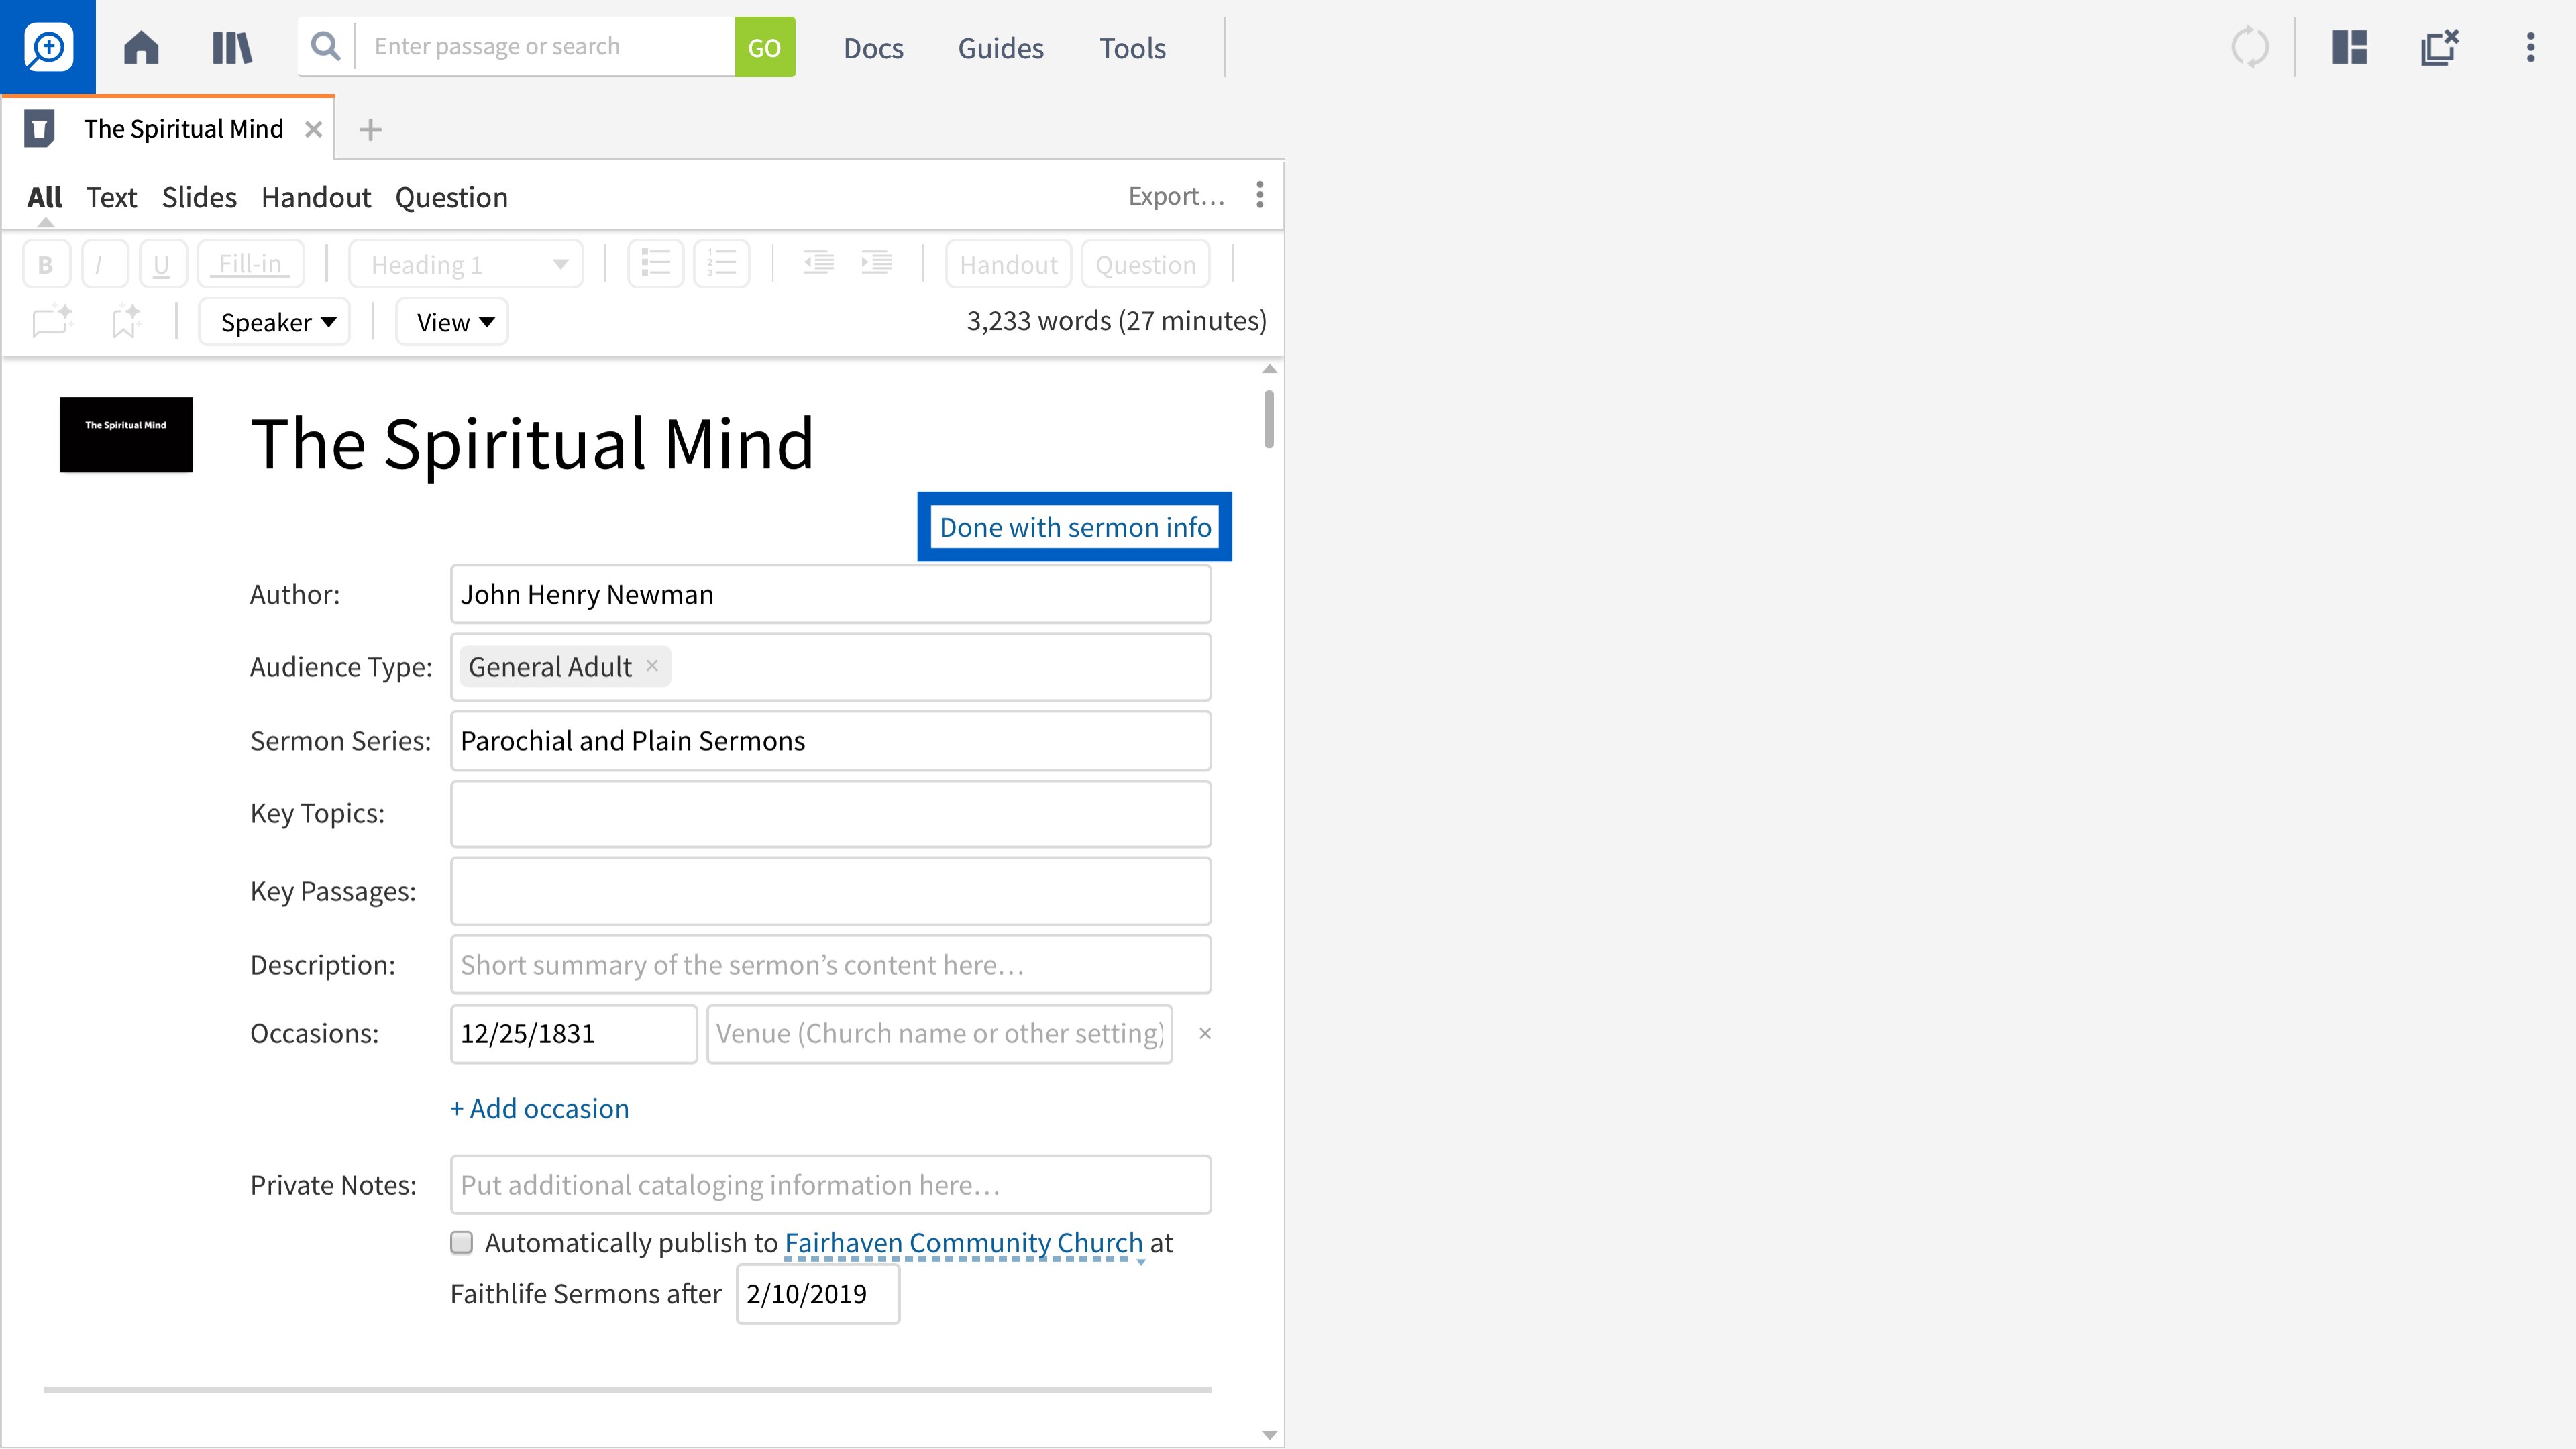Edit the publish date 2/10/2019

[818, 1294]
